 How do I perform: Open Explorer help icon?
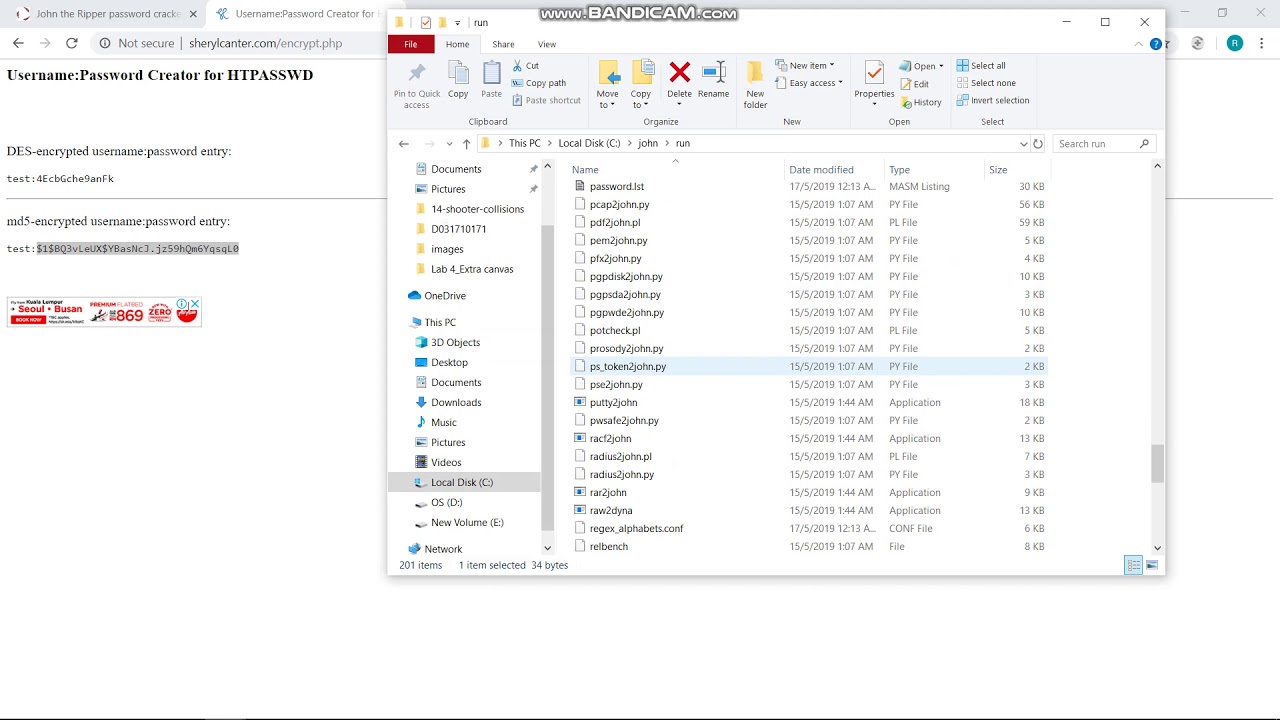click(1156, 44)
